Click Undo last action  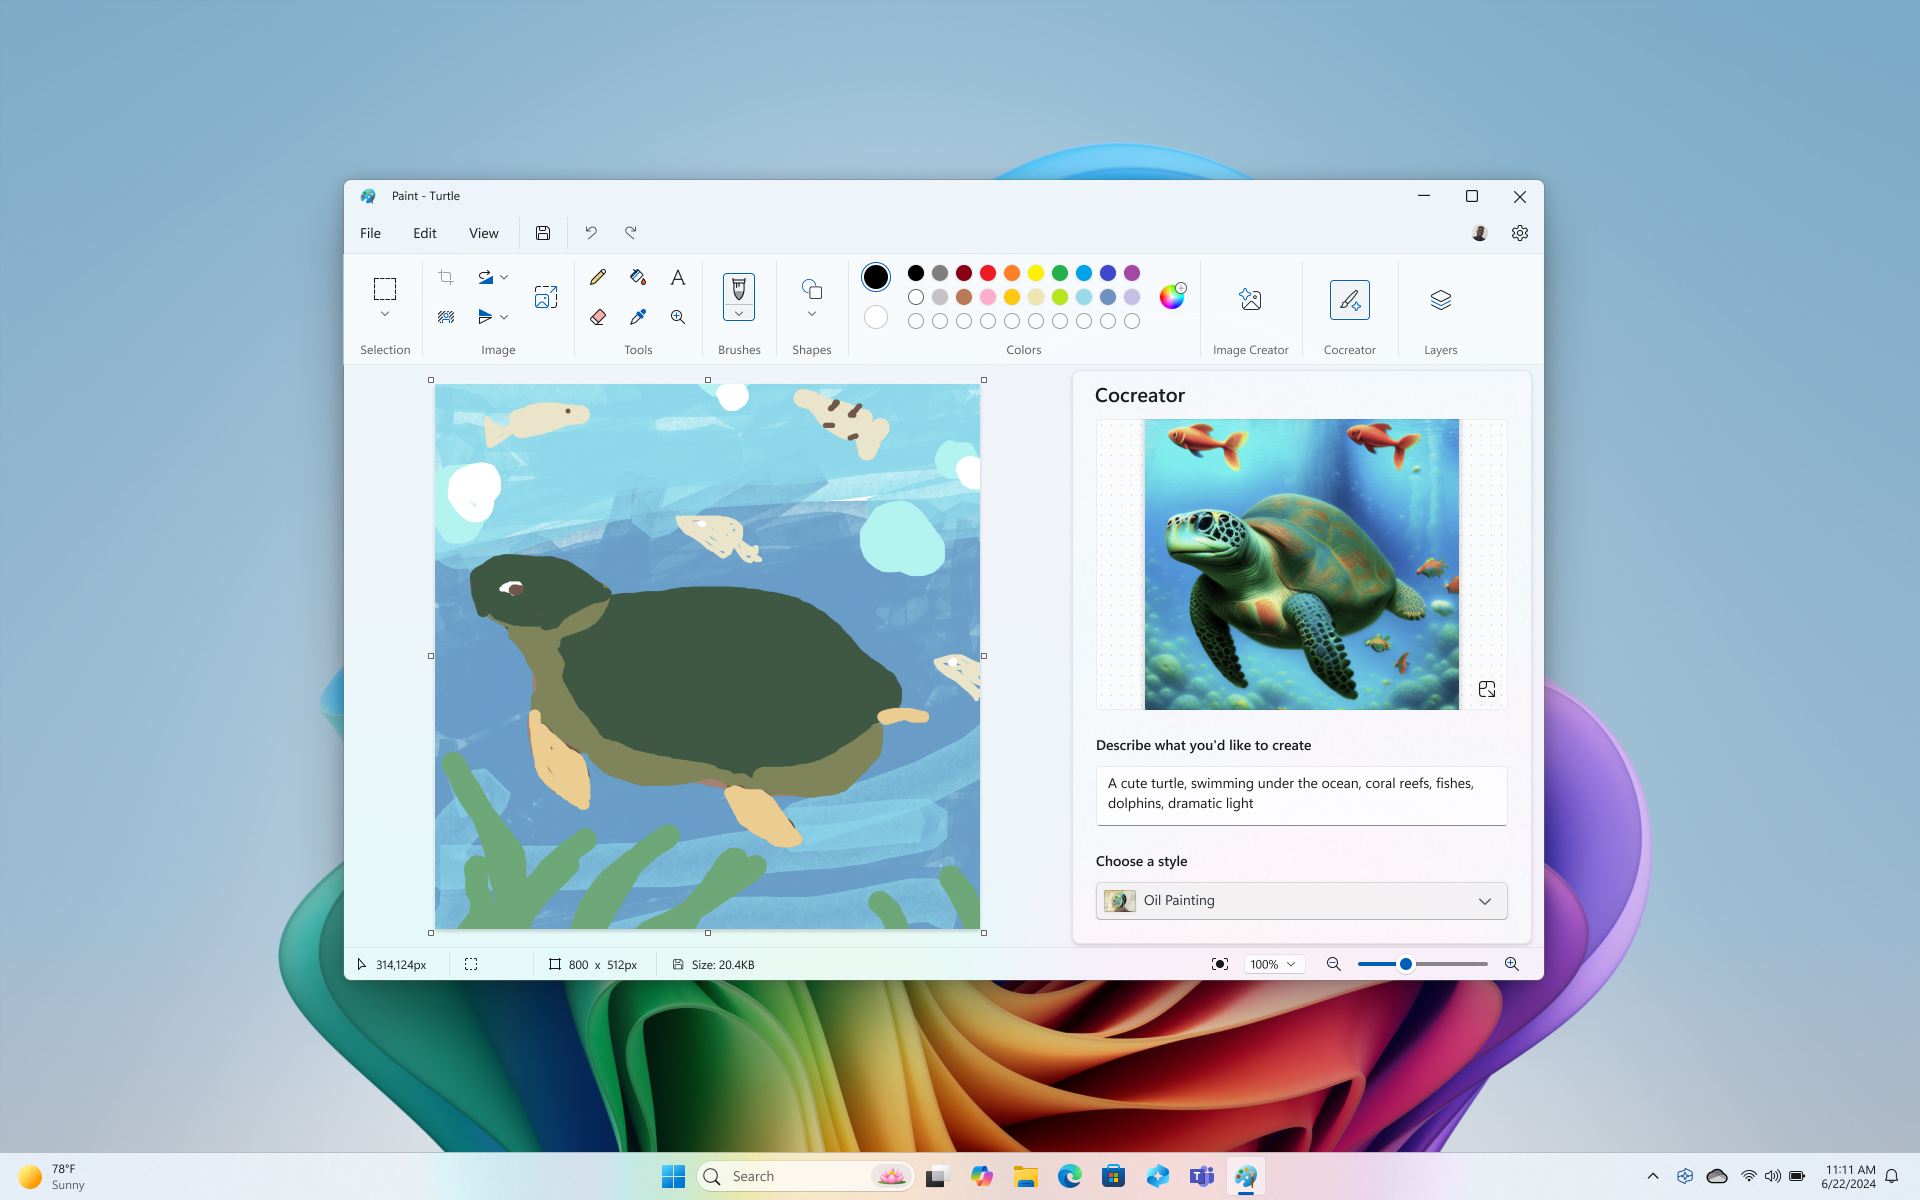pyautogui.click(x=590, y=232)
